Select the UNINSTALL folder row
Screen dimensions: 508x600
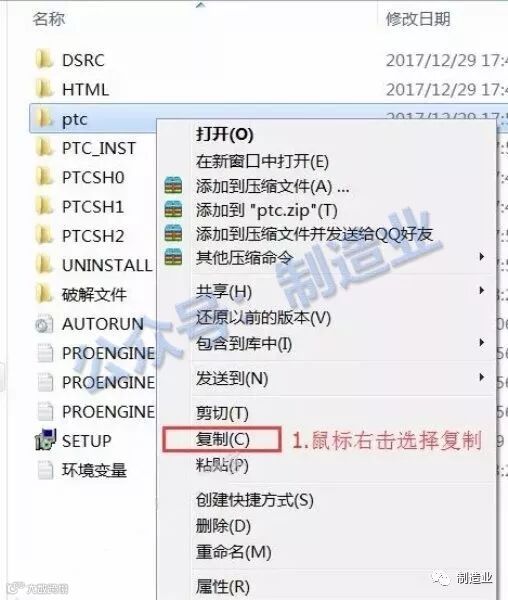coord(94,265)
